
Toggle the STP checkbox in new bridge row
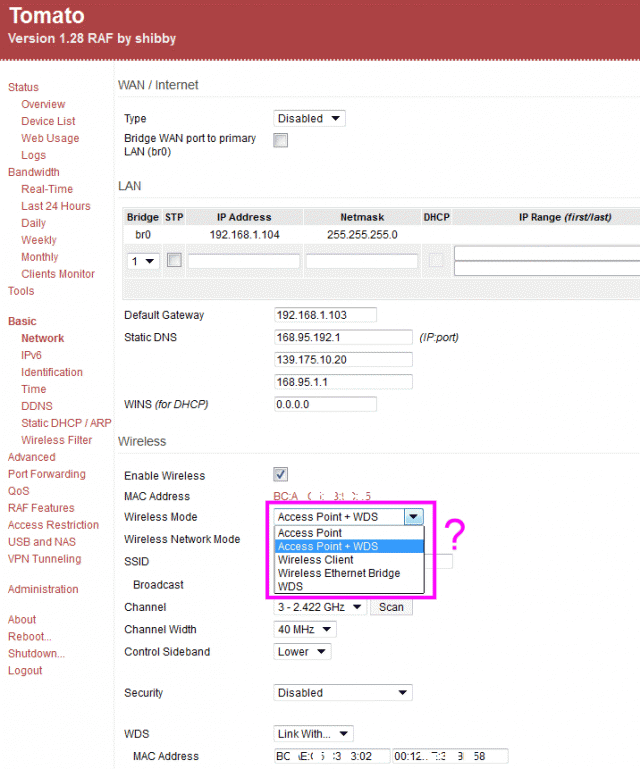click(x=174, y=260)
